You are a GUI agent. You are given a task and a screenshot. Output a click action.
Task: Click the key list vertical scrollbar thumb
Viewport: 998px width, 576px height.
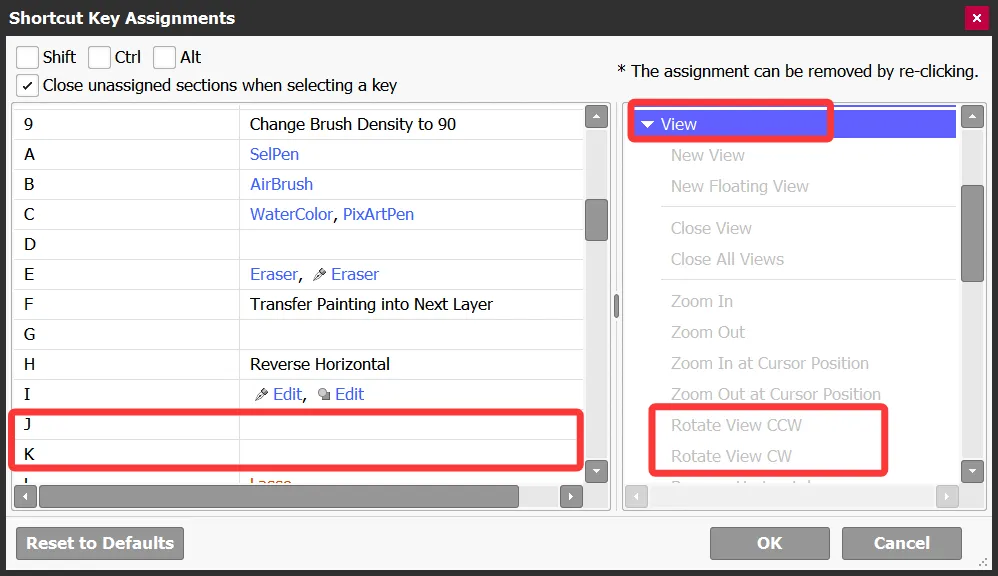pos(596,220)
